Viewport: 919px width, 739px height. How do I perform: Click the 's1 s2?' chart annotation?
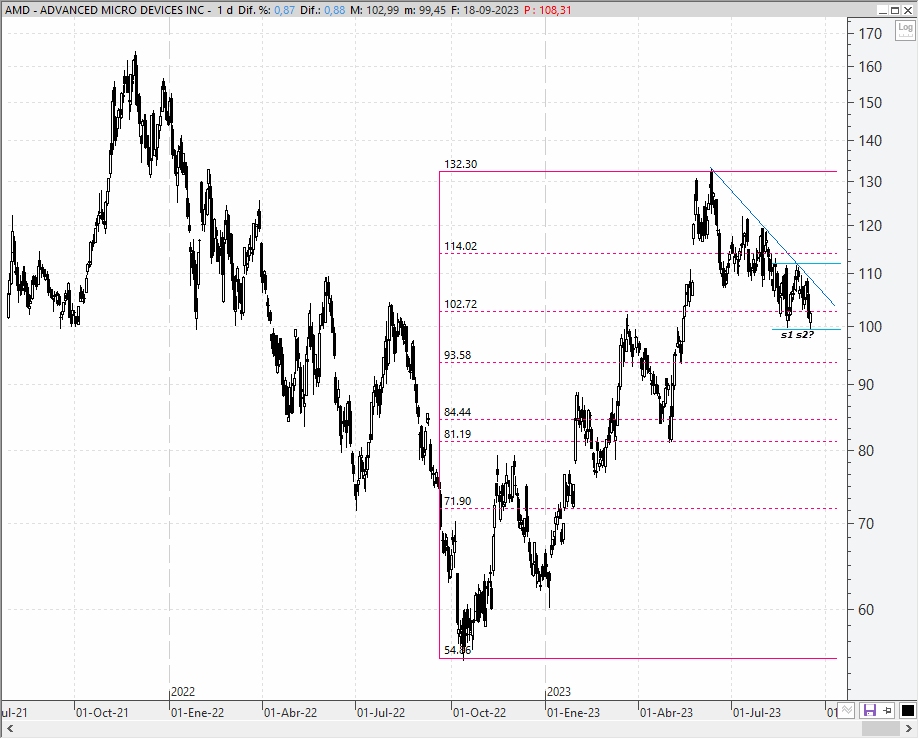click(797, 335)
